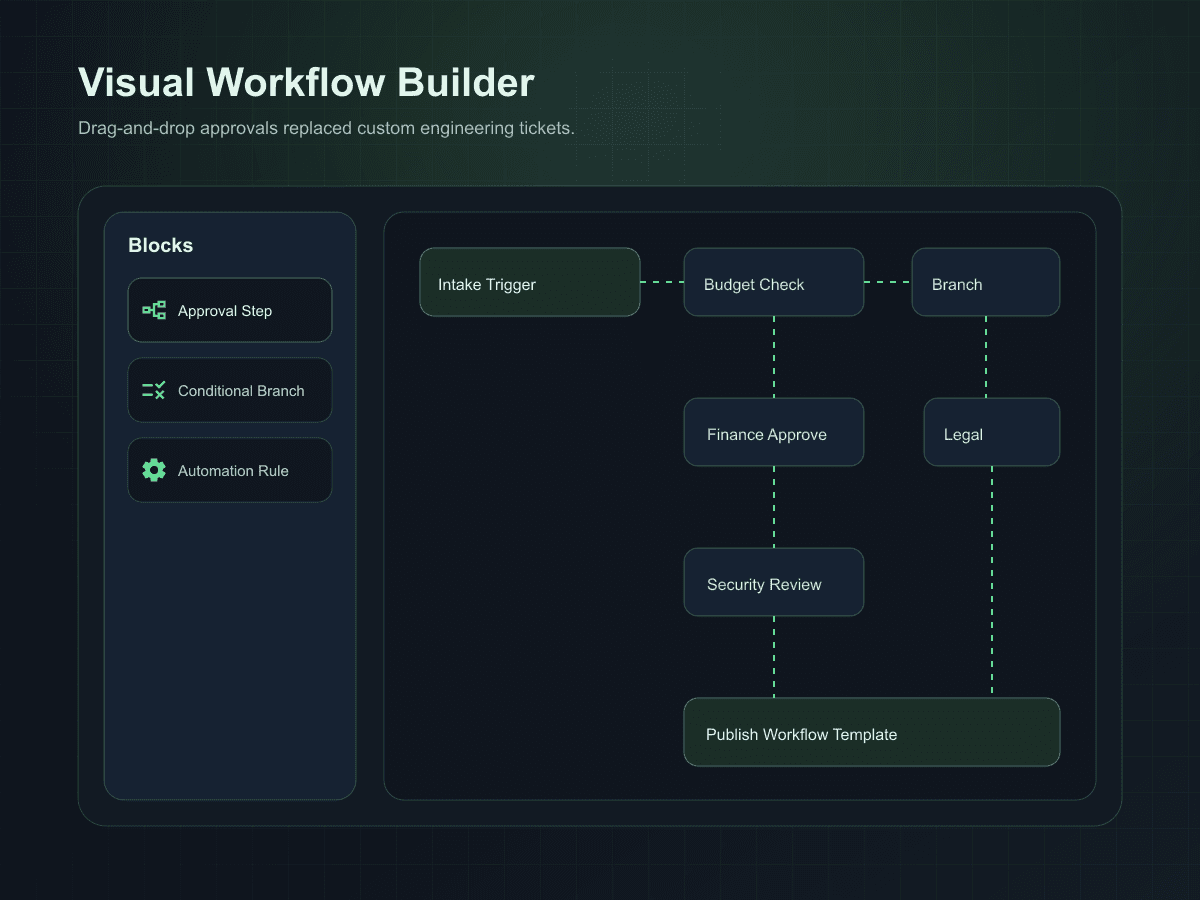Open the Finance Approve node

(x=774, y=432)
